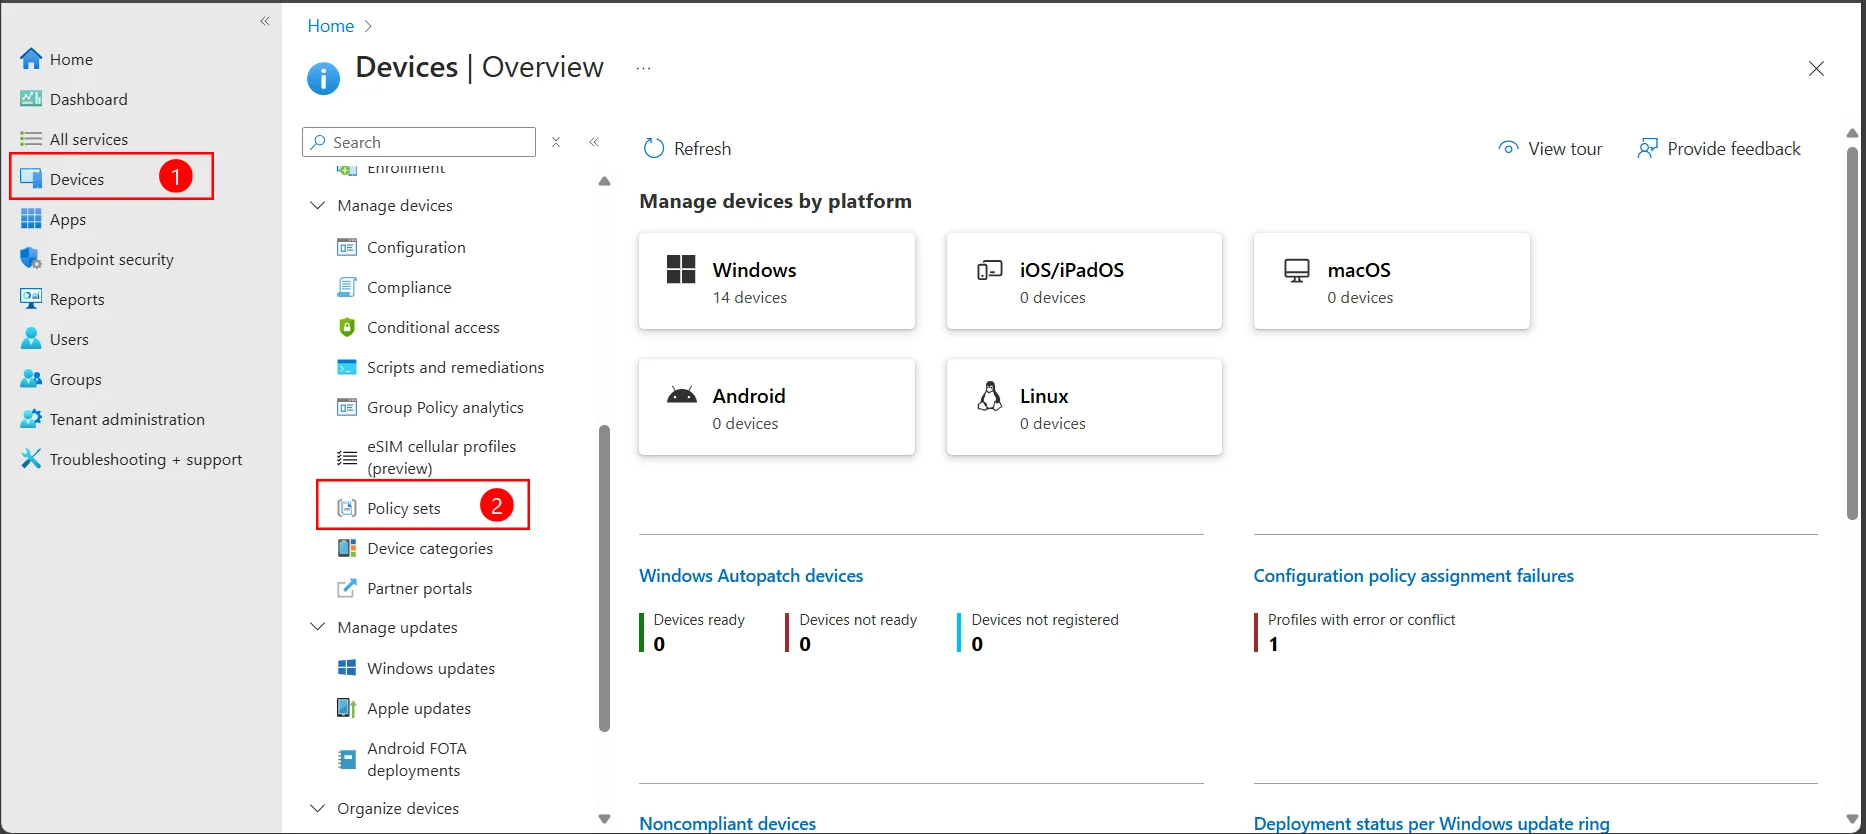Open Tenant administration icon

[x=31, y=419]
